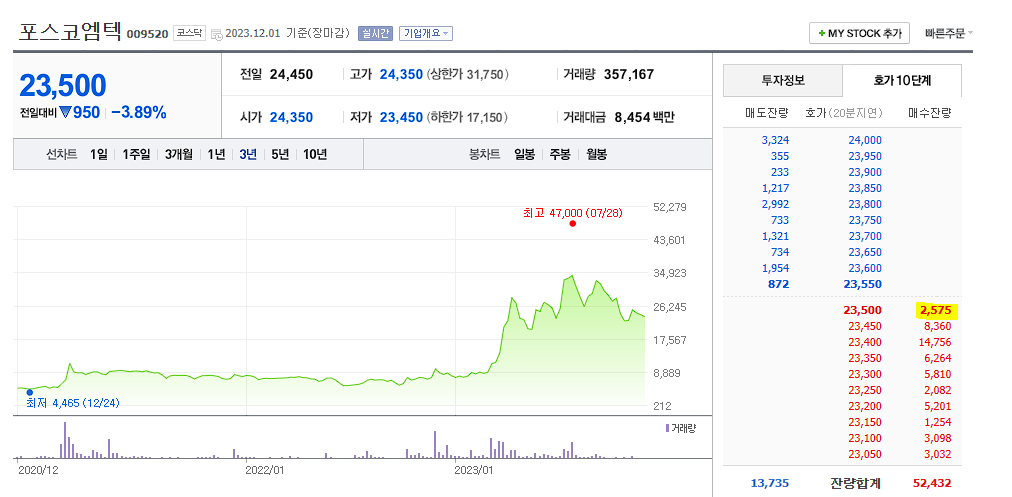Image resolution: width=1012 pixels, height=497 pixels.
Task: Click the 매수잔량 column header
Action: pyautogui.click(x=929, y=113)
